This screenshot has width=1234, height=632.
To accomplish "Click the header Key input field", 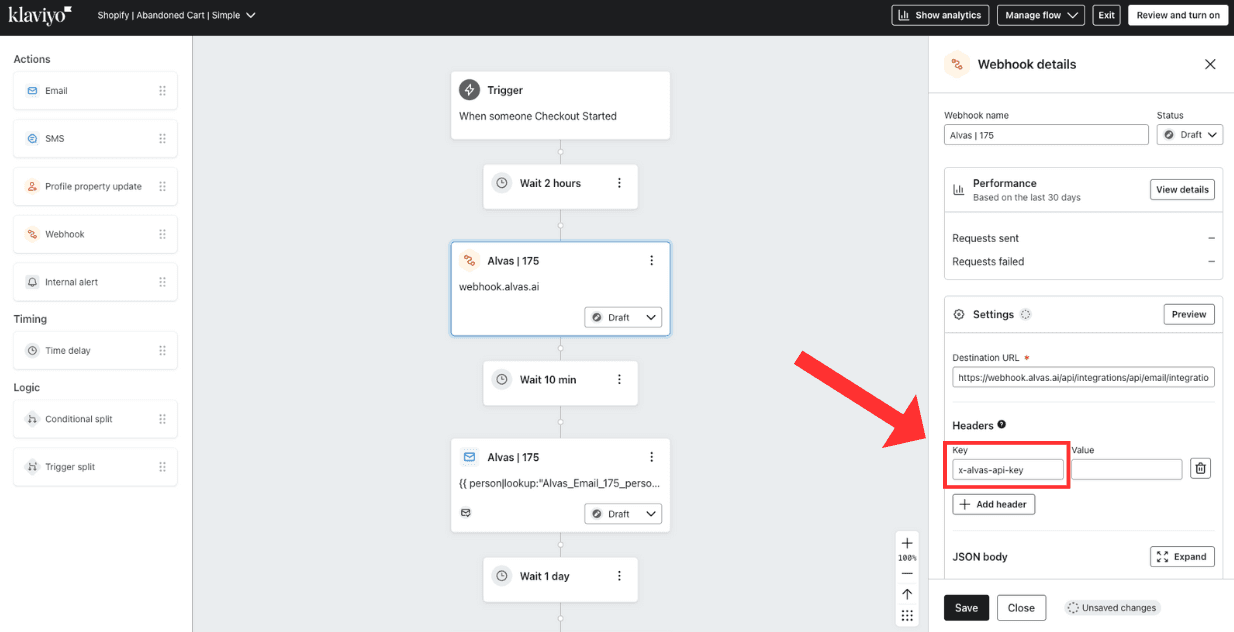I will pyautogui.click(x=1008, y=469).
